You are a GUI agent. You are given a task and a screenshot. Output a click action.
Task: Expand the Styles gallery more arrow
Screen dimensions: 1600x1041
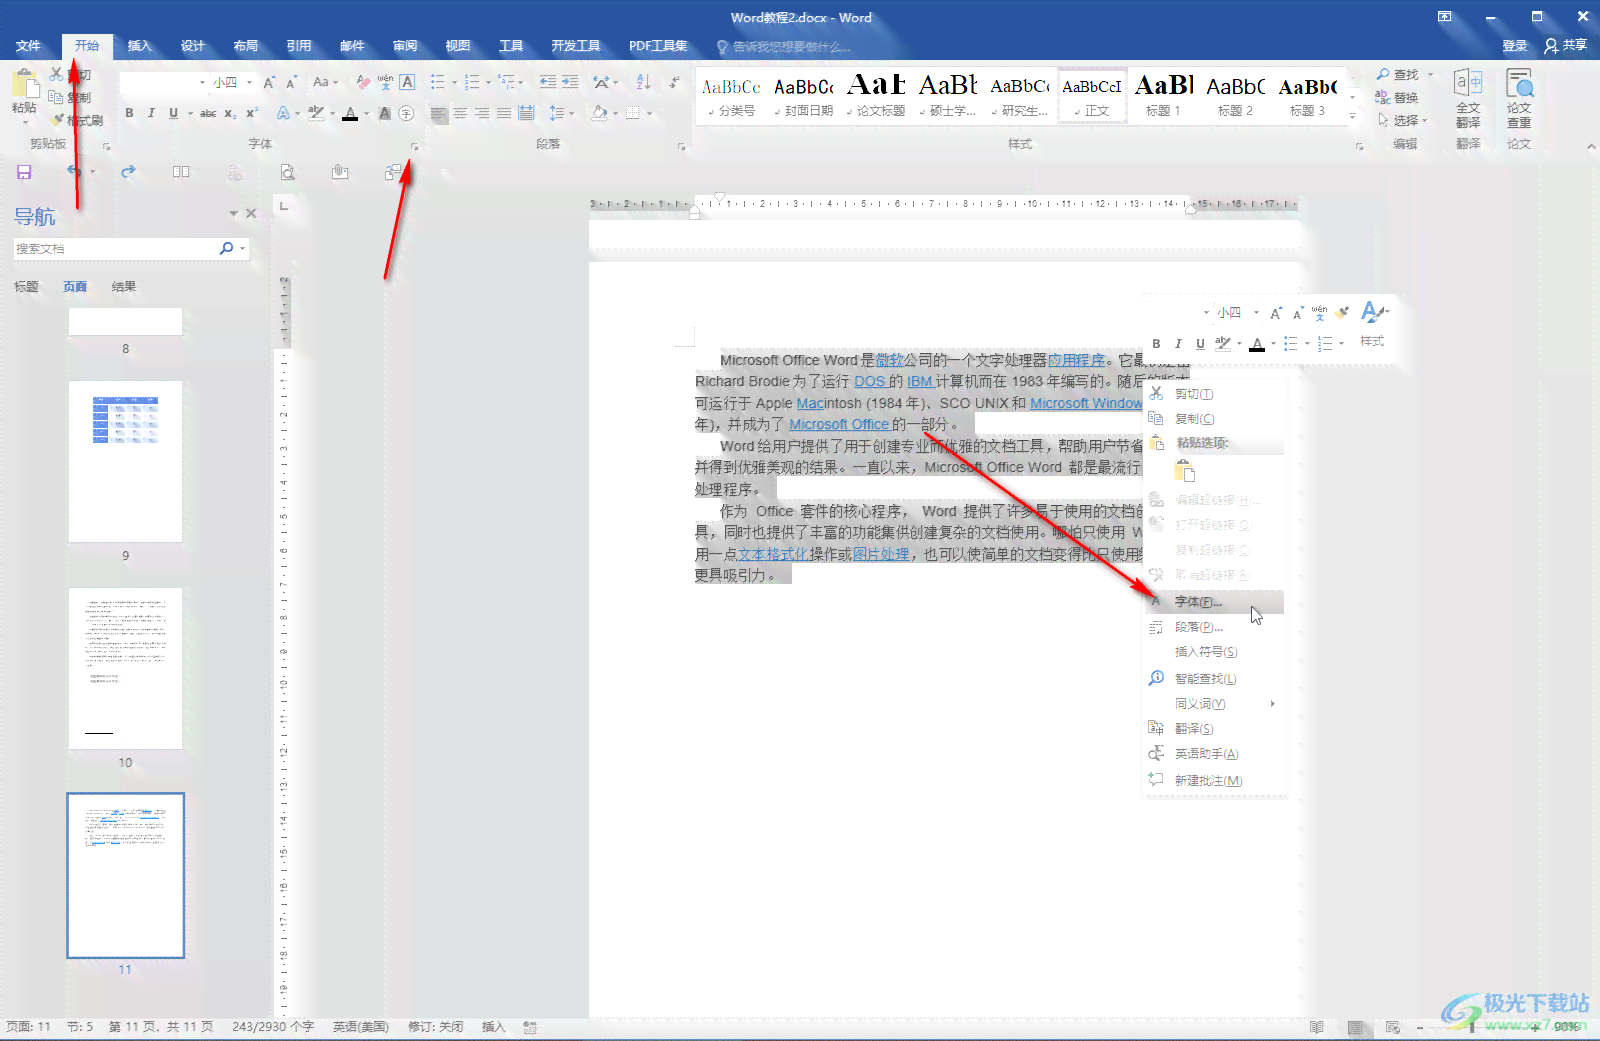coord(1352,116)
